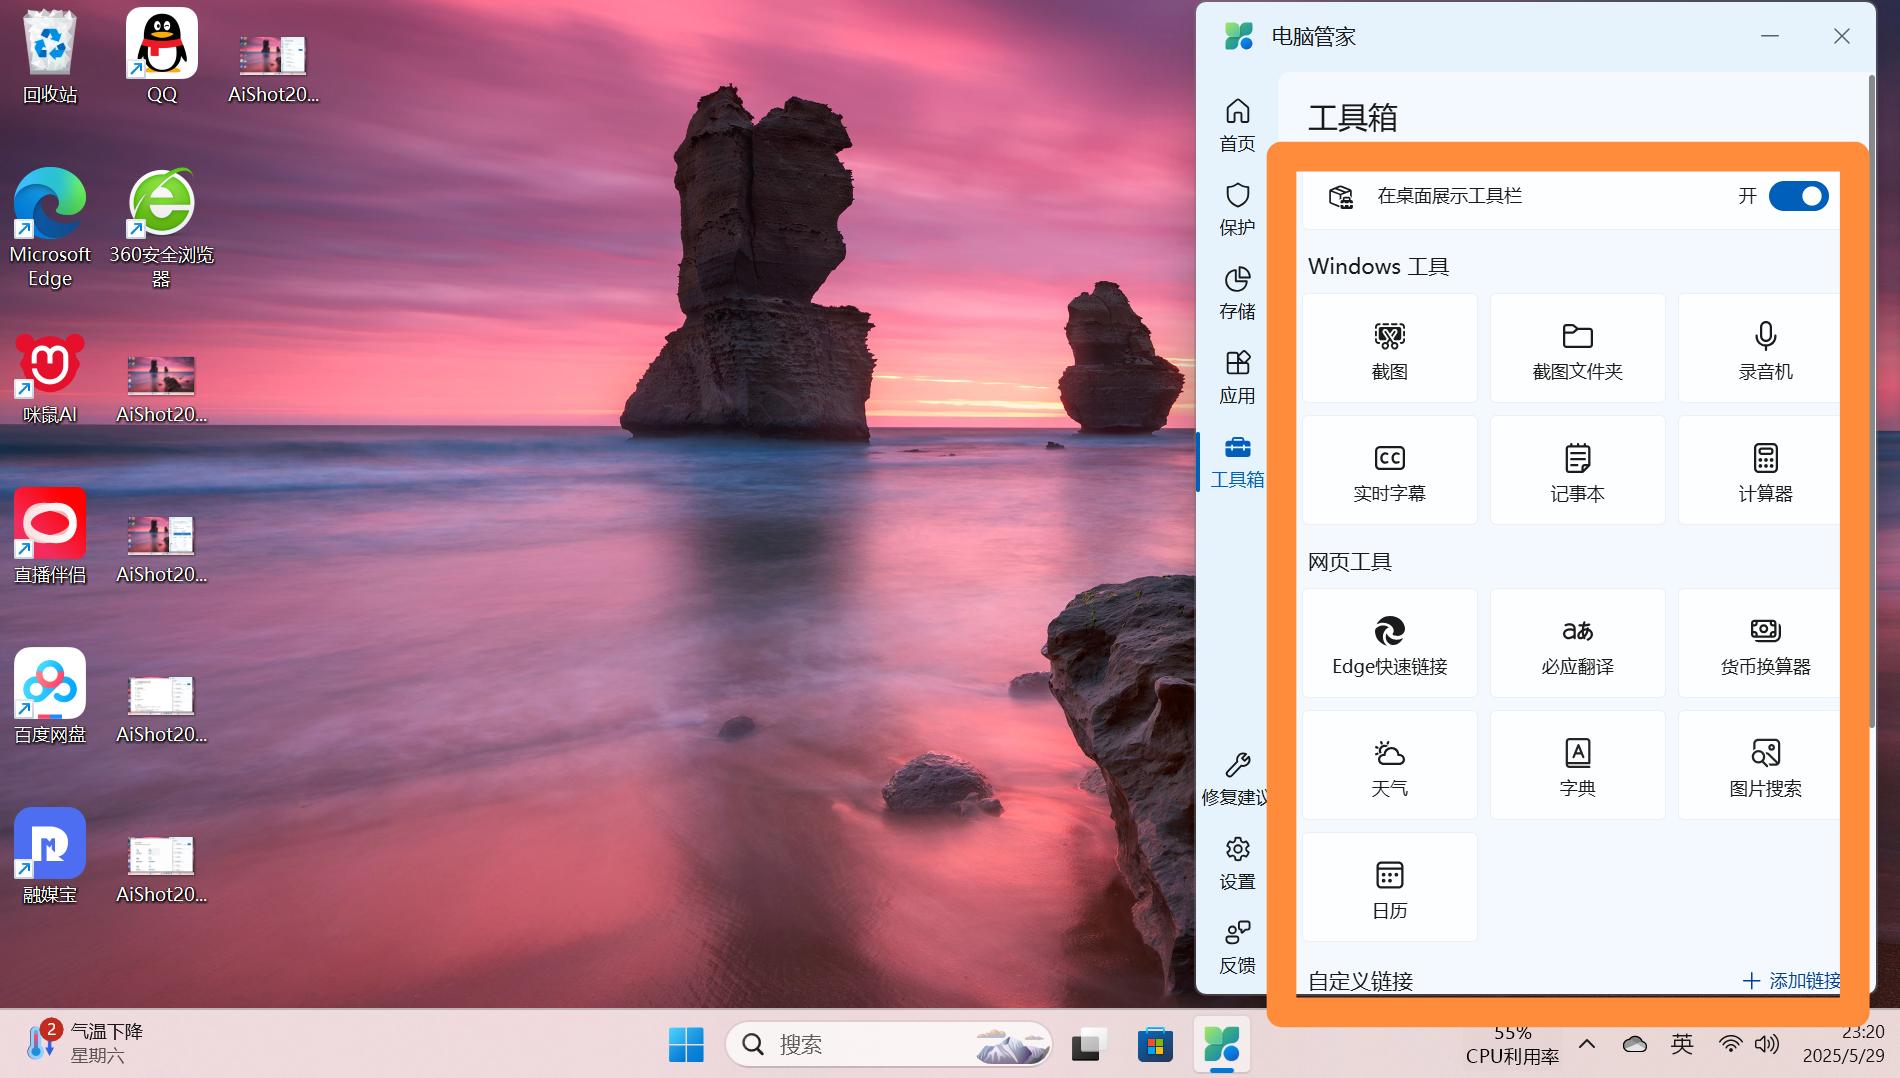Open 实时字幕 live captions tool

pyautogui.click(x=1389, y=471)
